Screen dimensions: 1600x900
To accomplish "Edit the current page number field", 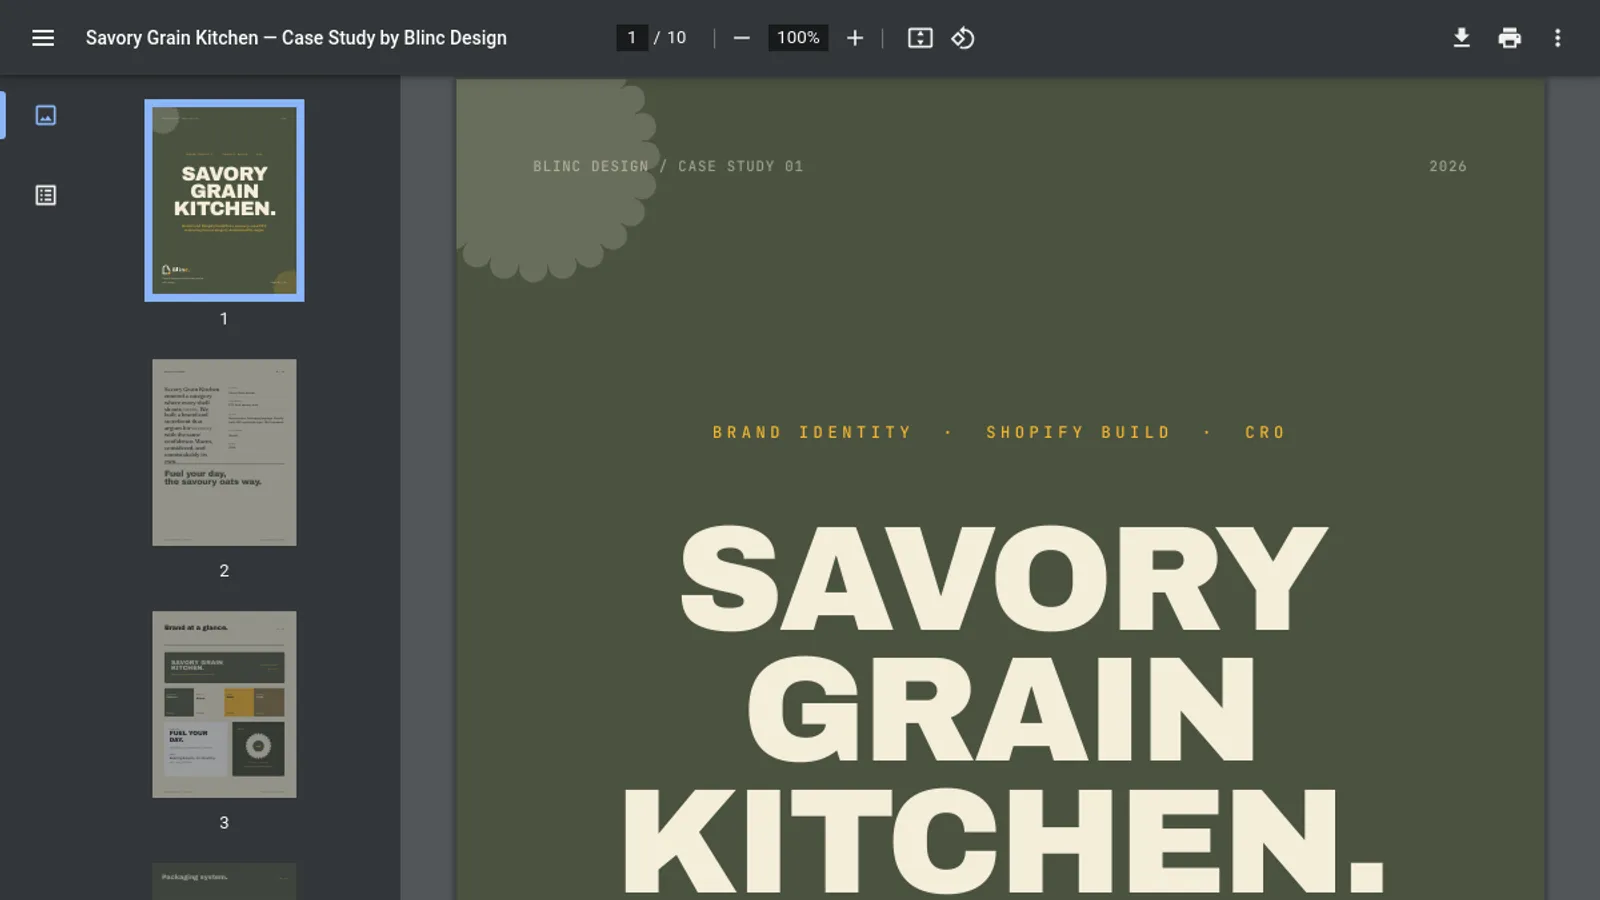I will tap(631, 38).
